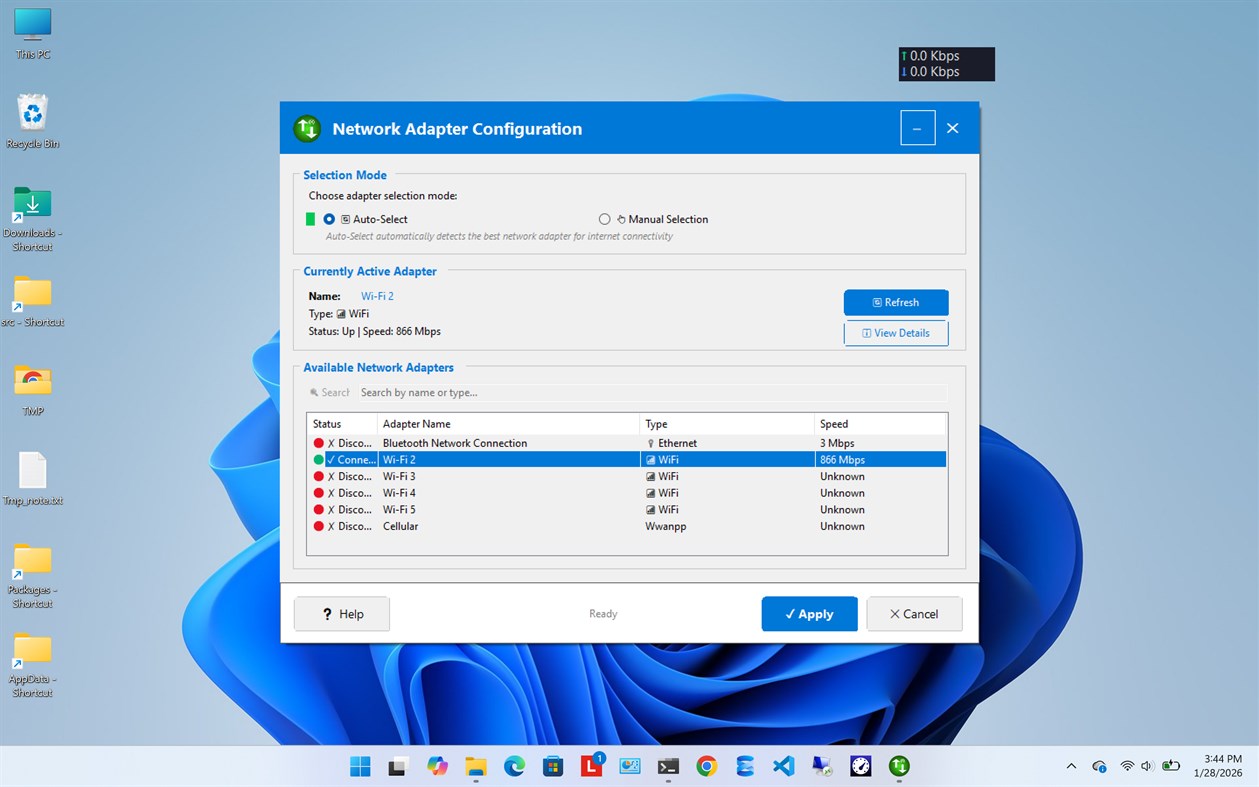
Task: Select the Auto-Select radio button
Action: tap(329, 219)
